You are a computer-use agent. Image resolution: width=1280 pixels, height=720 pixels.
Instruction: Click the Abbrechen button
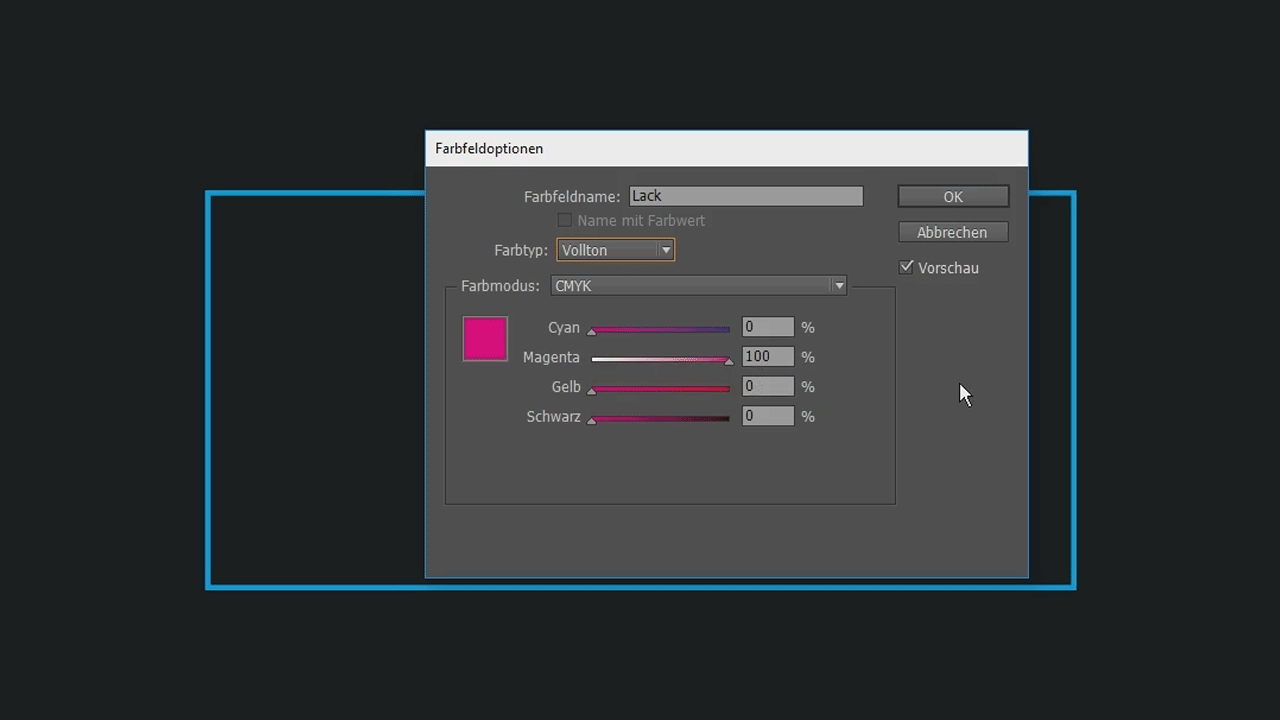pyautogui.click(x=952, y=232)
